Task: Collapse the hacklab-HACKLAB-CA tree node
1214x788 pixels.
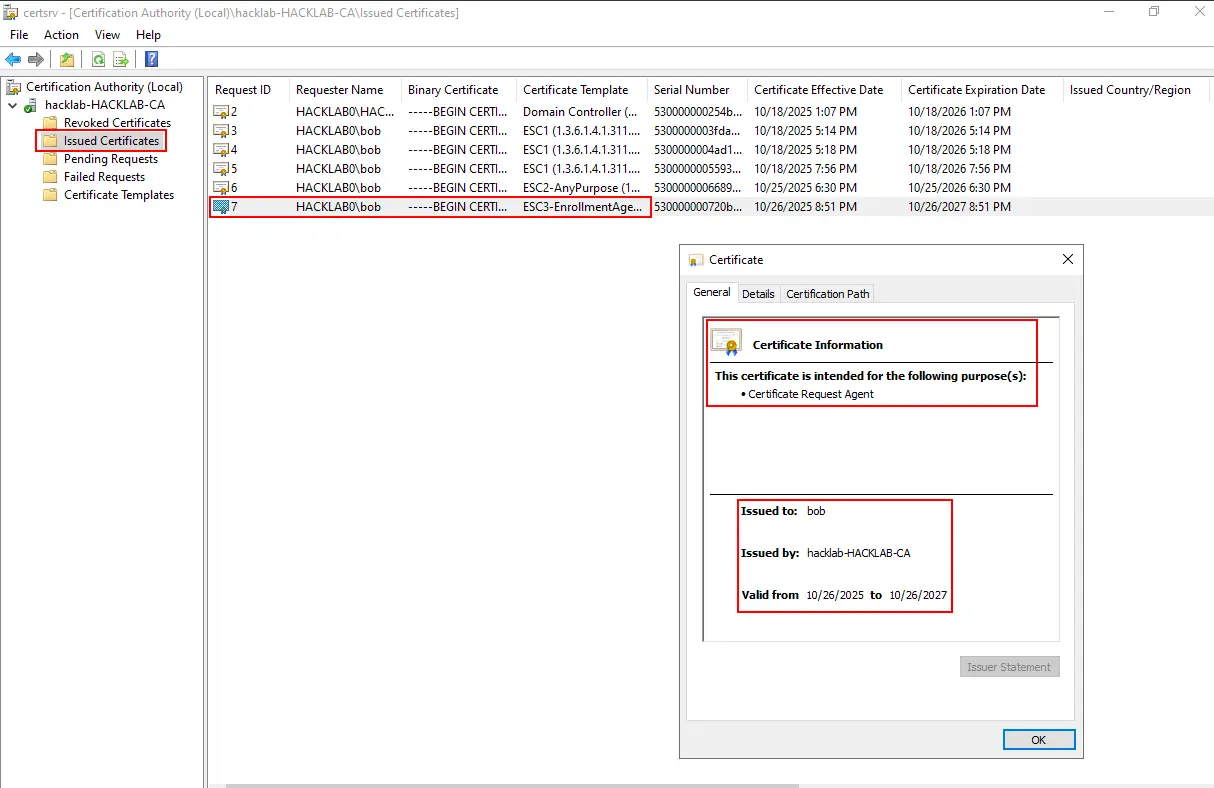Action: 12,105
